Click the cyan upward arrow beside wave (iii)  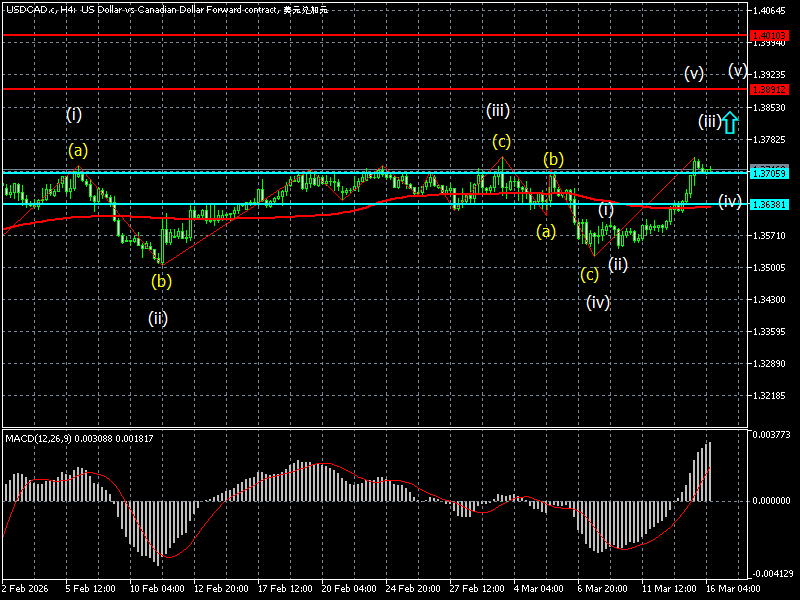730,122
